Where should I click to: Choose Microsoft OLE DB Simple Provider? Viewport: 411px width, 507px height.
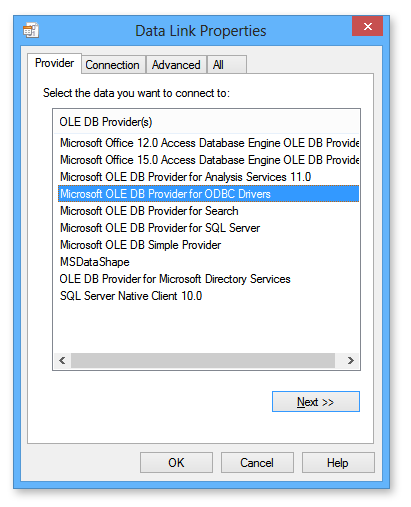(x=209, y=245)
